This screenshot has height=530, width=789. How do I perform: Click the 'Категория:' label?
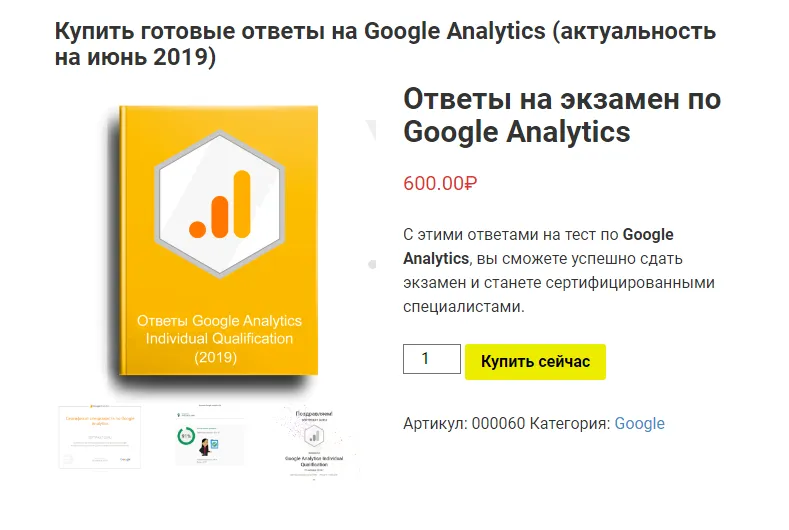click(x=569, y=423)
